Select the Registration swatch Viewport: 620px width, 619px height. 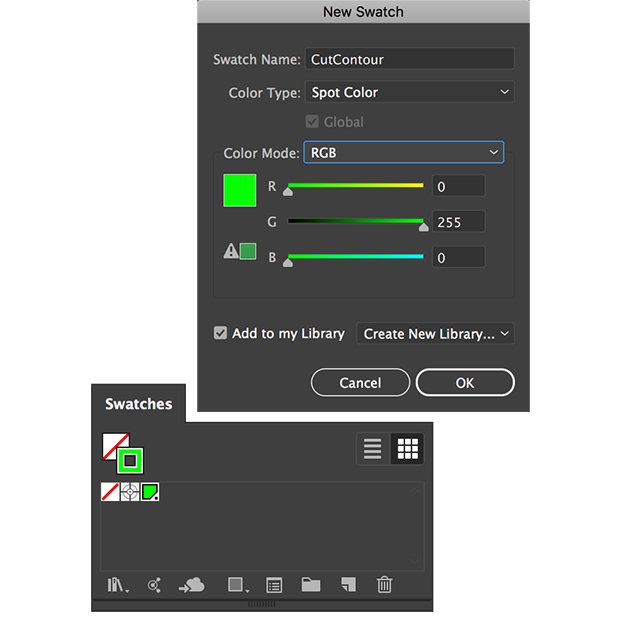point(130,492)
